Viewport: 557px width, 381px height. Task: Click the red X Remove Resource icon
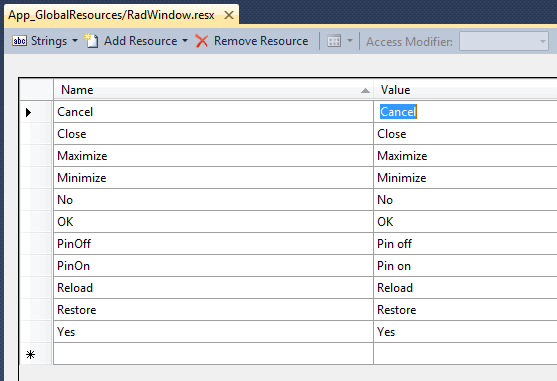(202, 41)
